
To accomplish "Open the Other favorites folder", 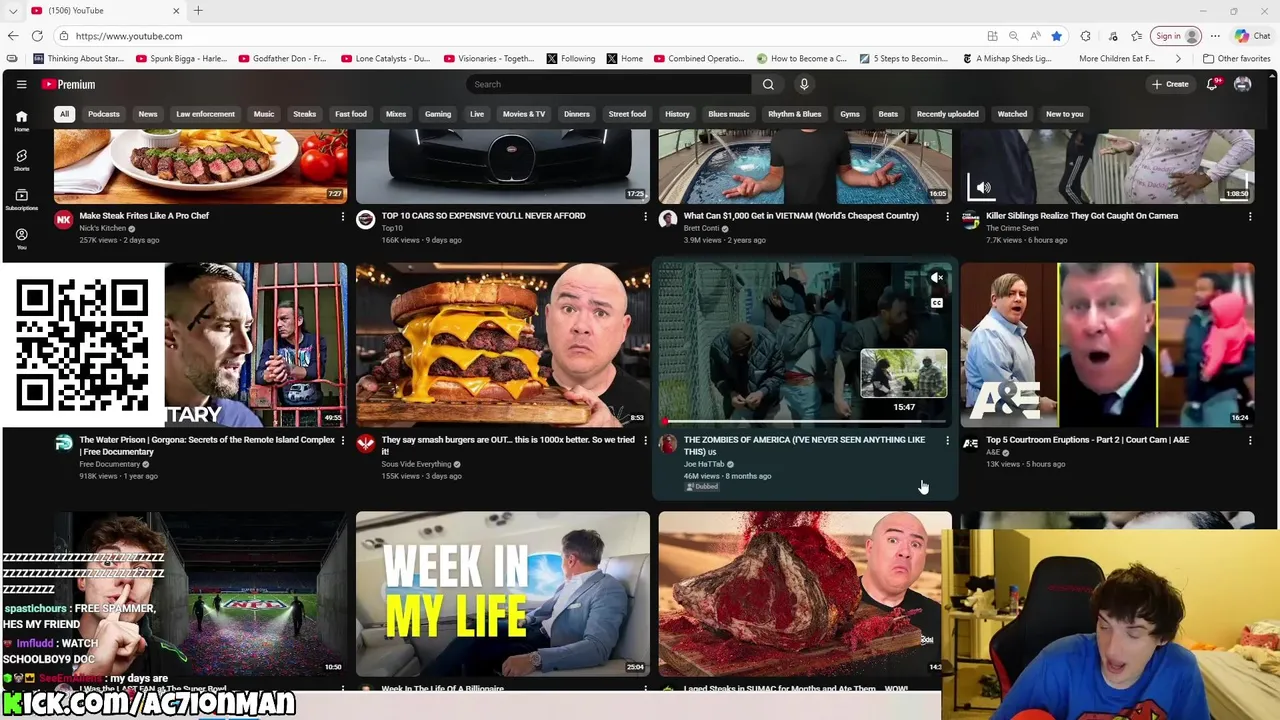I will click(1236, 59).
